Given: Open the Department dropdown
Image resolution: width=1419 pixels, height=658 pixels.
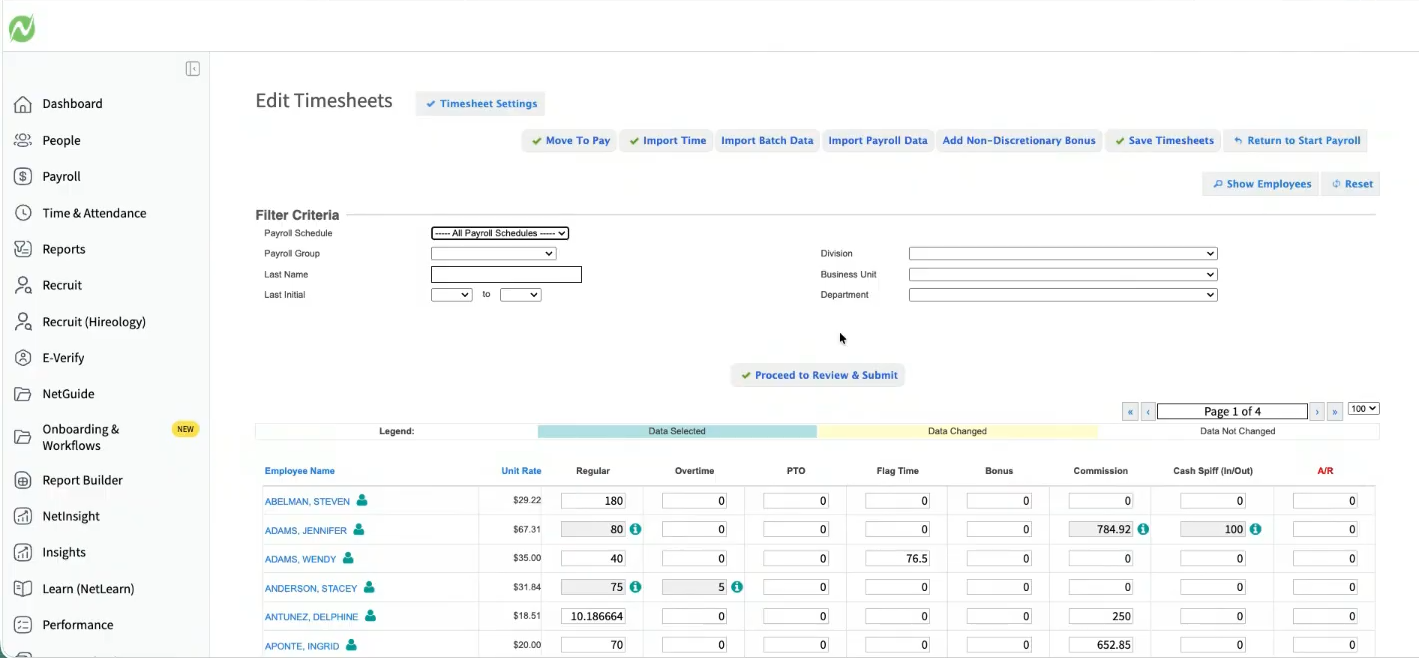Looking at the screenshot, I should (1063, 295).
